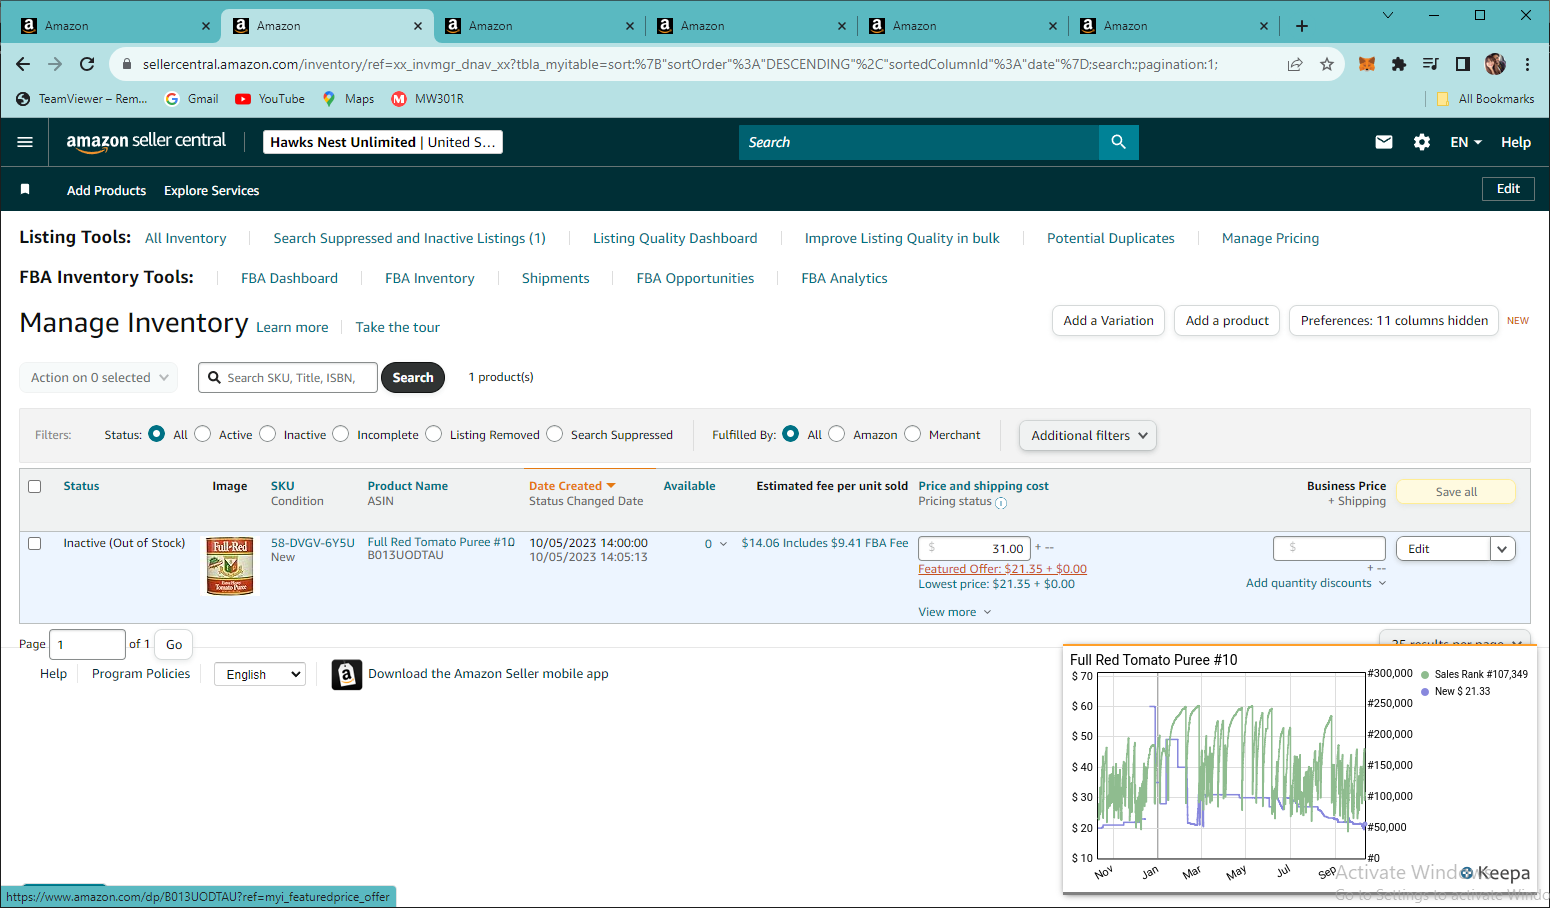Viewport: 1550px width, 908px height.
Task: Select Fulfilled By Amazon radio button
Action: (837, 434)
